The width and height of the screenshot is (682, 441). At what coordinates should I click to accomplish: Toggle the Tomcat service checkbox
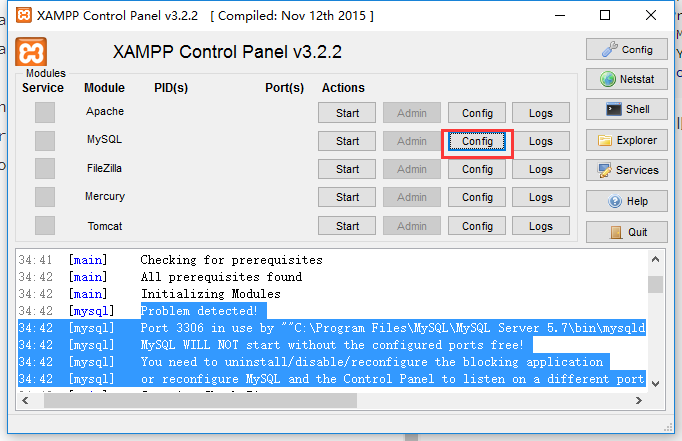click(x=45, y=226)
